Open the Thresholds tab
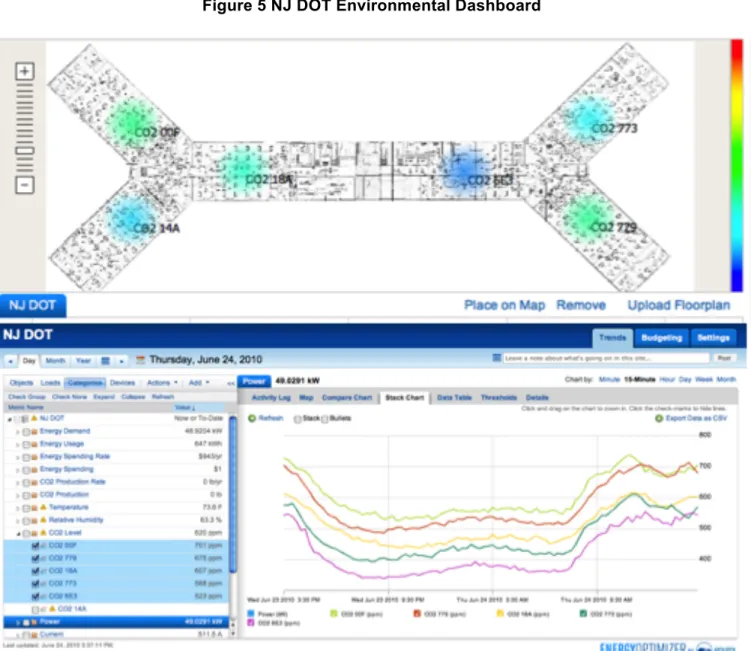This screenshot has height=651, width=751. pos(499,398)
